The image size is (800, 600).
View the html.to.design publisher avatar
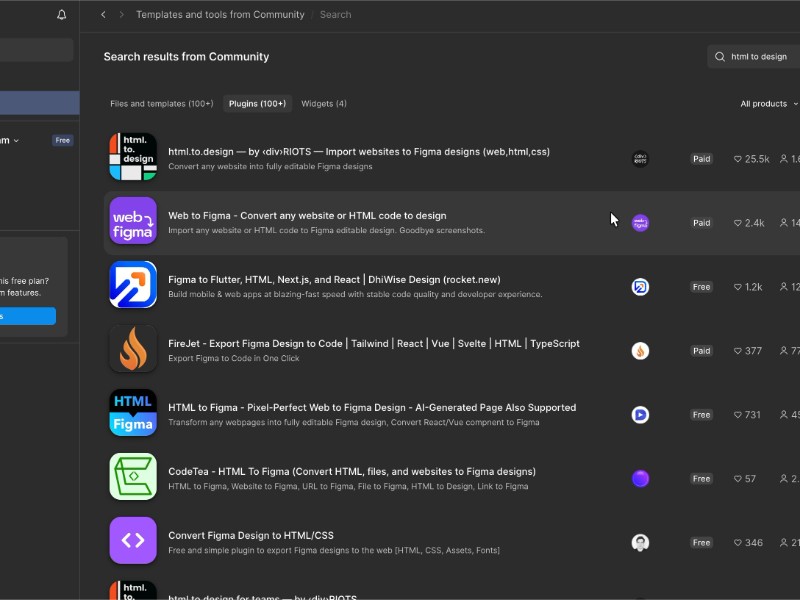[x=640, y=159]
